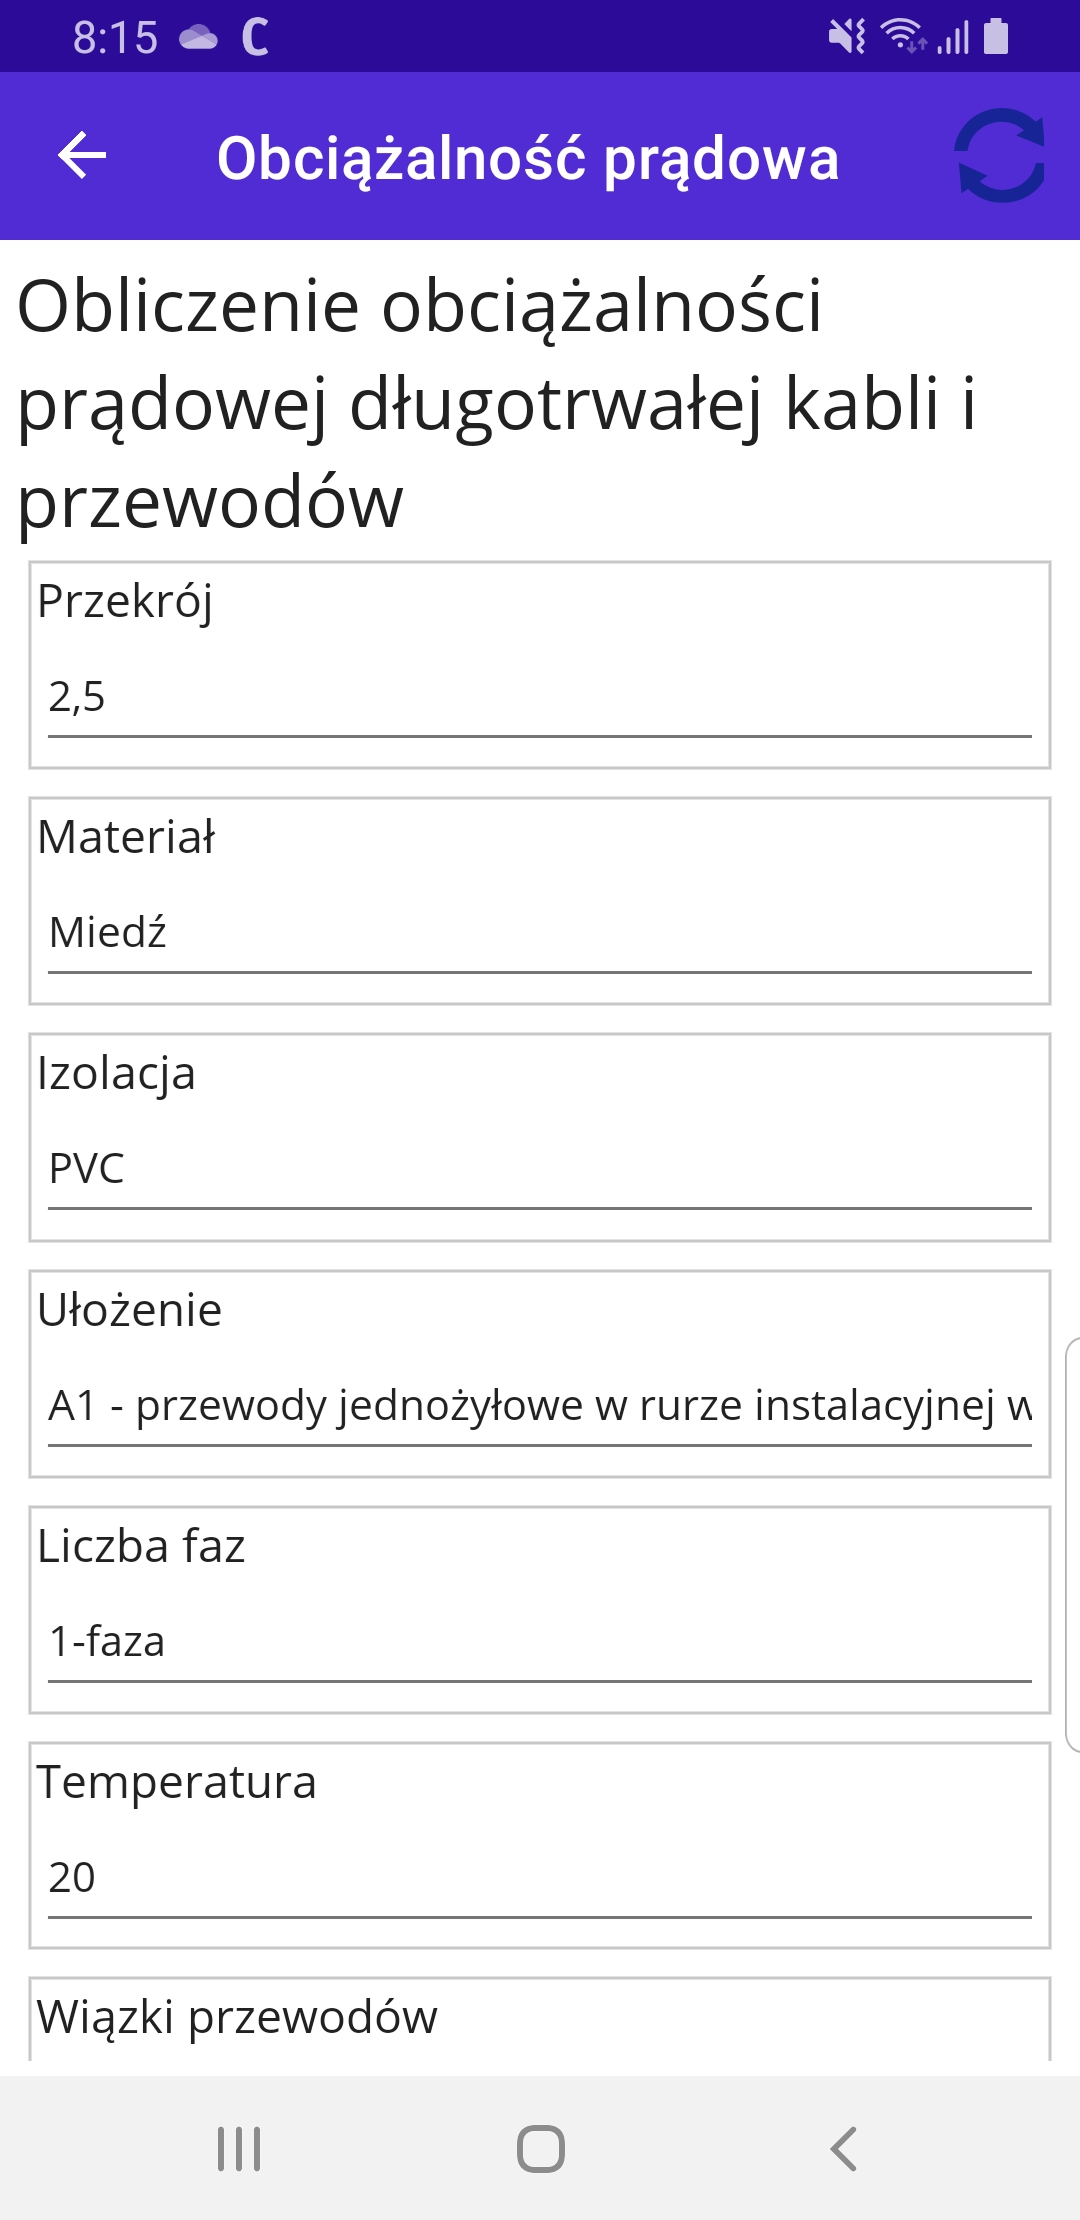
Task: Tap the back arrow in header
Action: point(82,156)
